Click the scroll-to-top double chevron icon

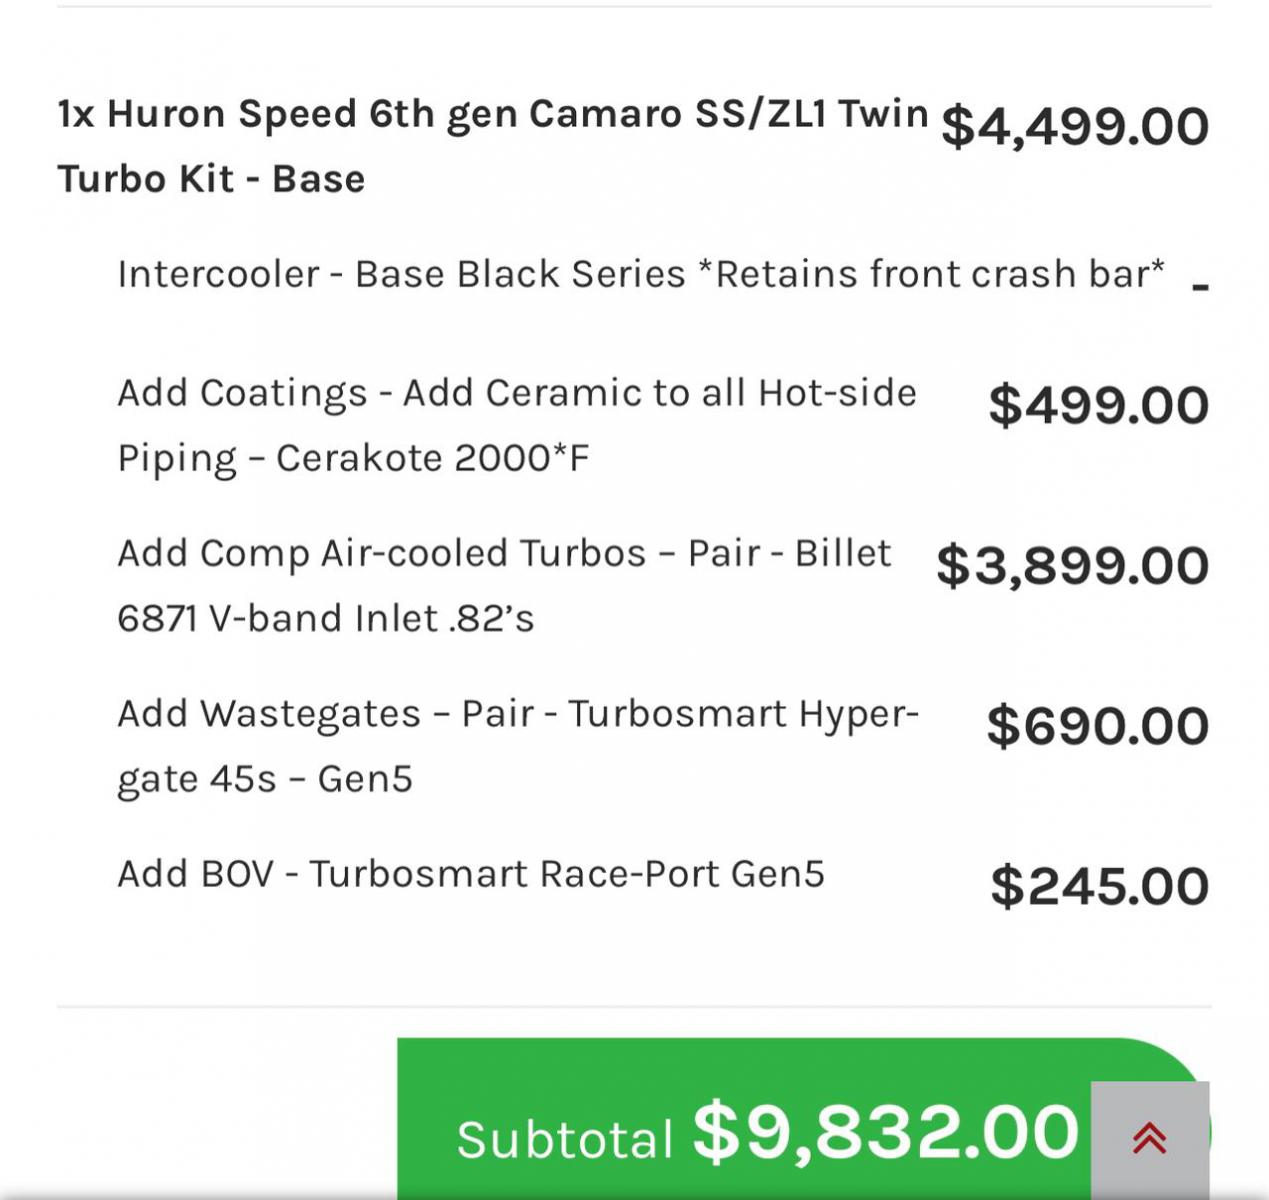point(1149,1139)
